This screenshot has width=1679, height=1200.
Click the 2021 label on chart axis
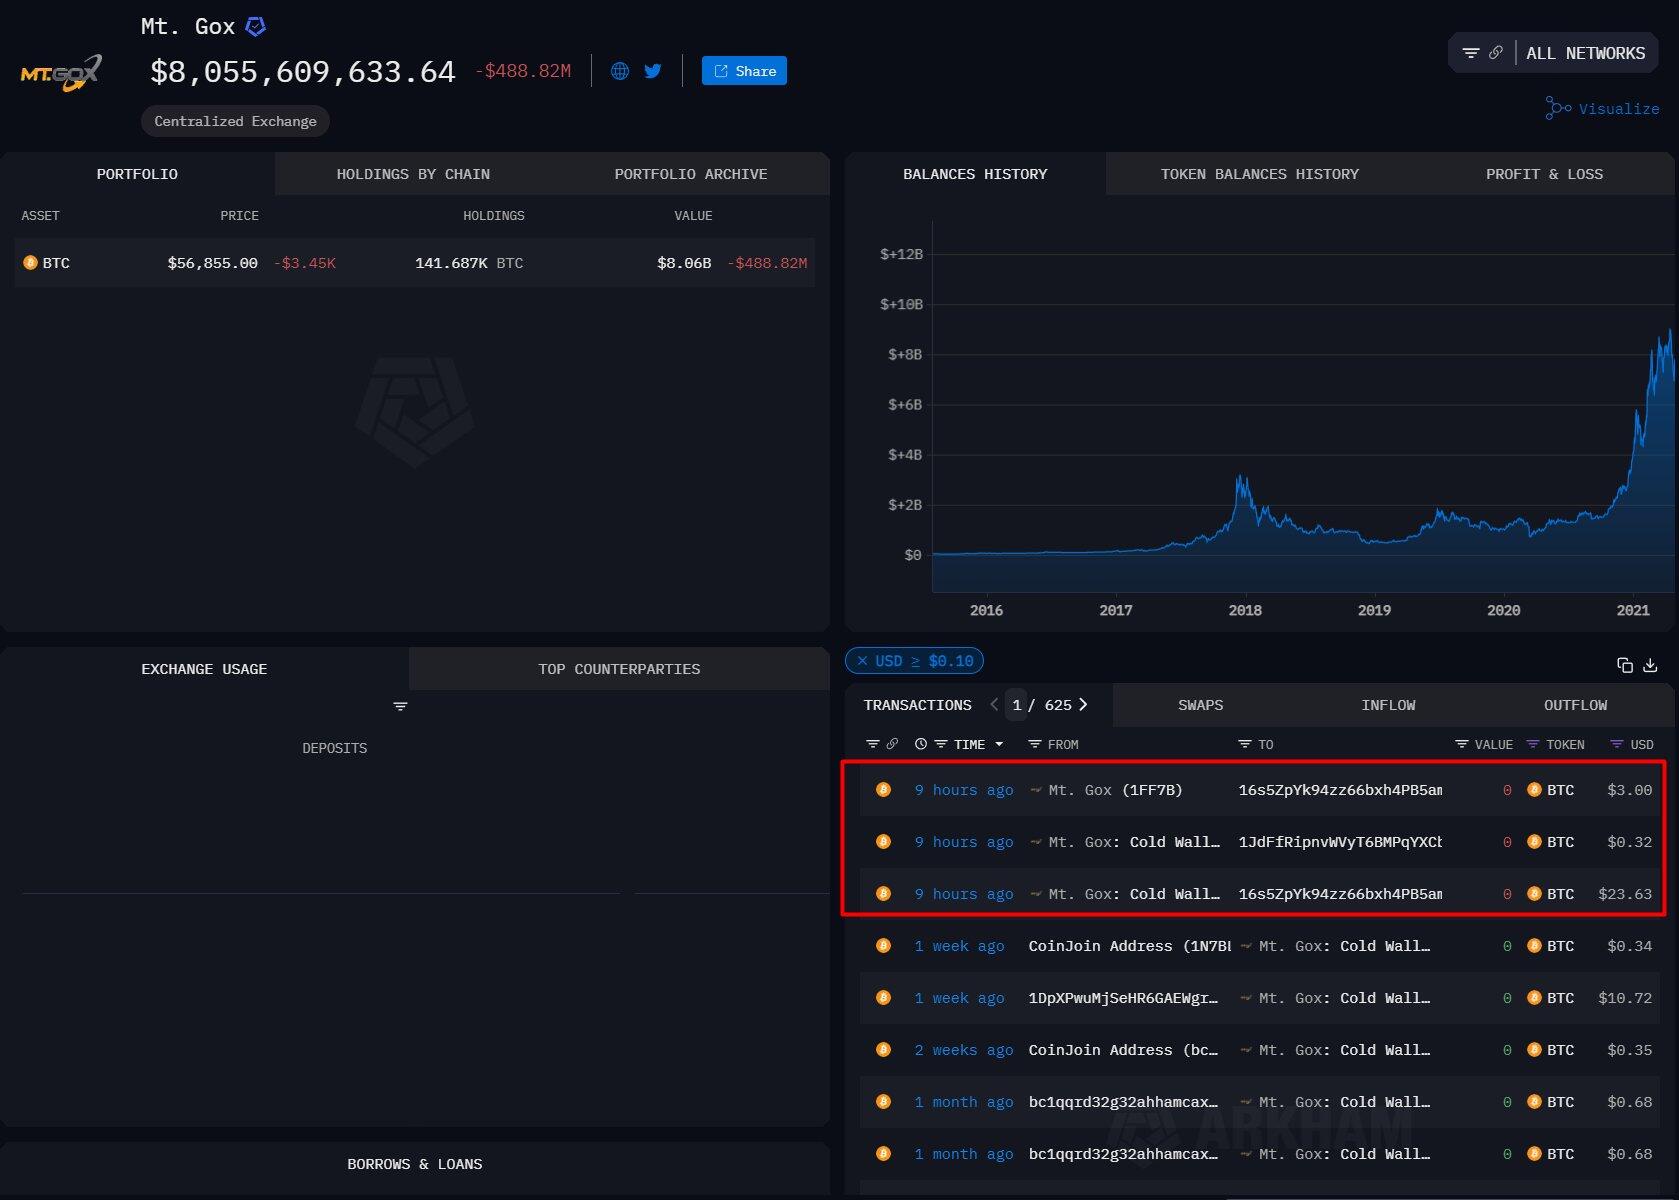click(x=1633, y=610)
